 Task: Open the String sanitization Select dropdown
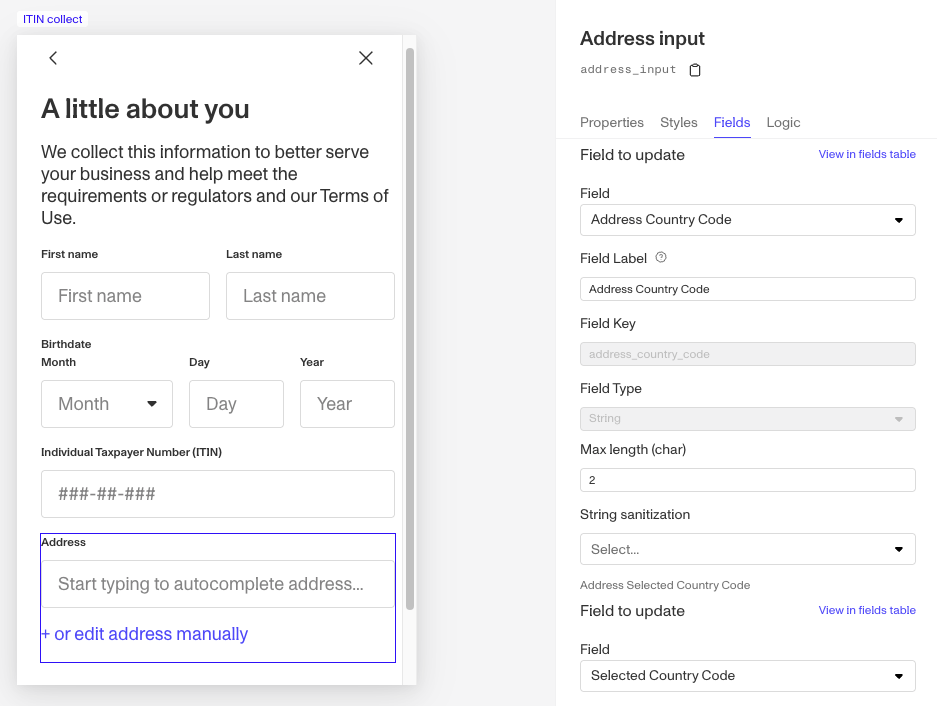coord(747,549)
